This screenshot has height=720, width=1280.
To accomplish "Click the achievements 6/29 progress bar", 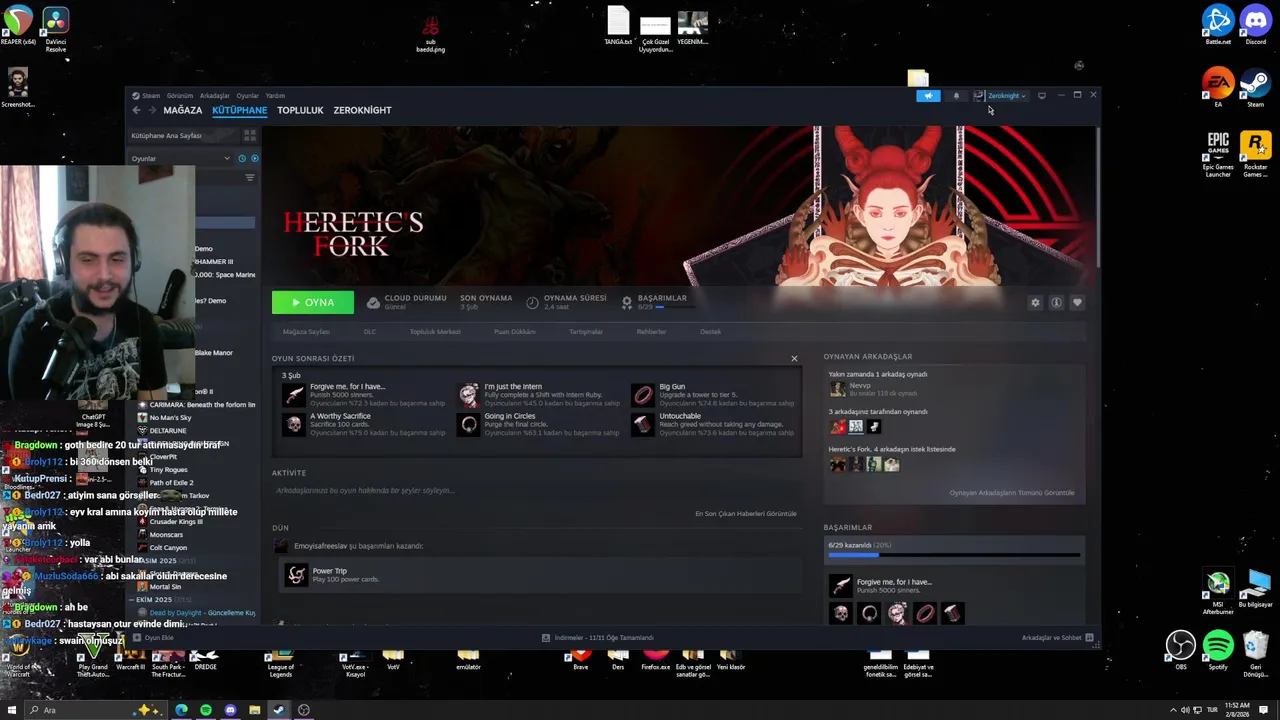I will (x=953, y=554).
